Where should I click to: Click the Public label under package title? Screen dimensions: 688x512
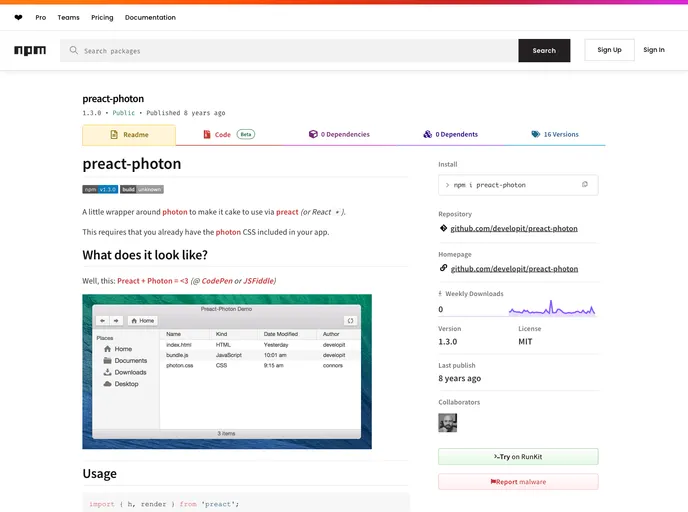click(124, 113)
